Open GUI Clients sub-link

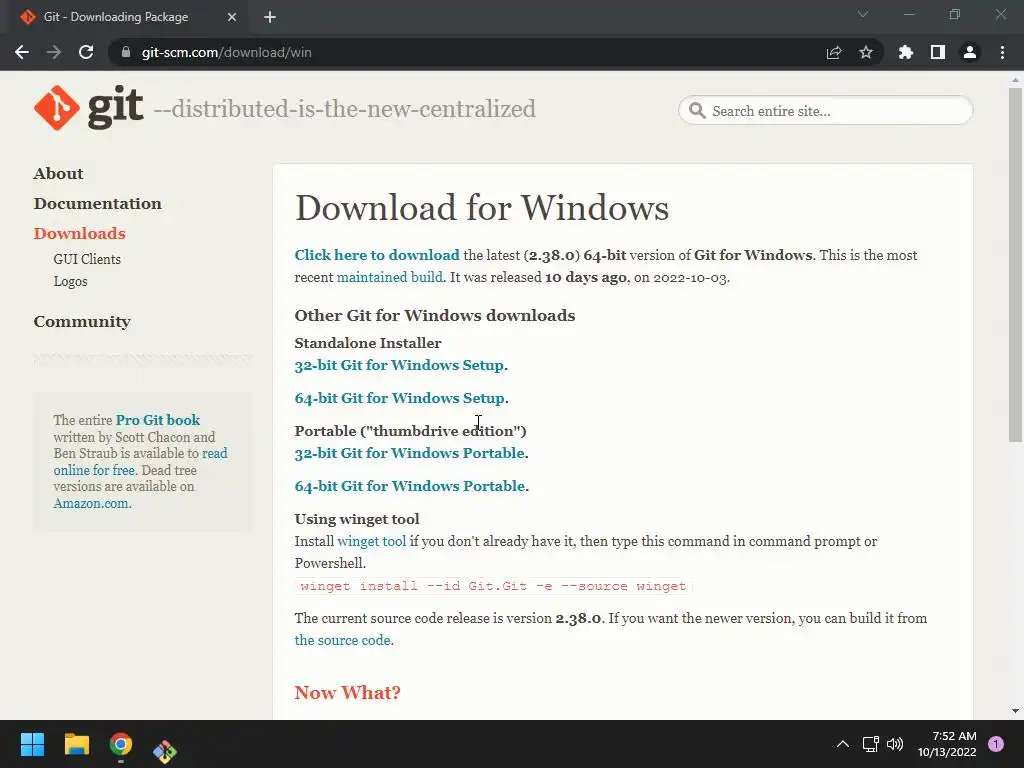point(87,259)
